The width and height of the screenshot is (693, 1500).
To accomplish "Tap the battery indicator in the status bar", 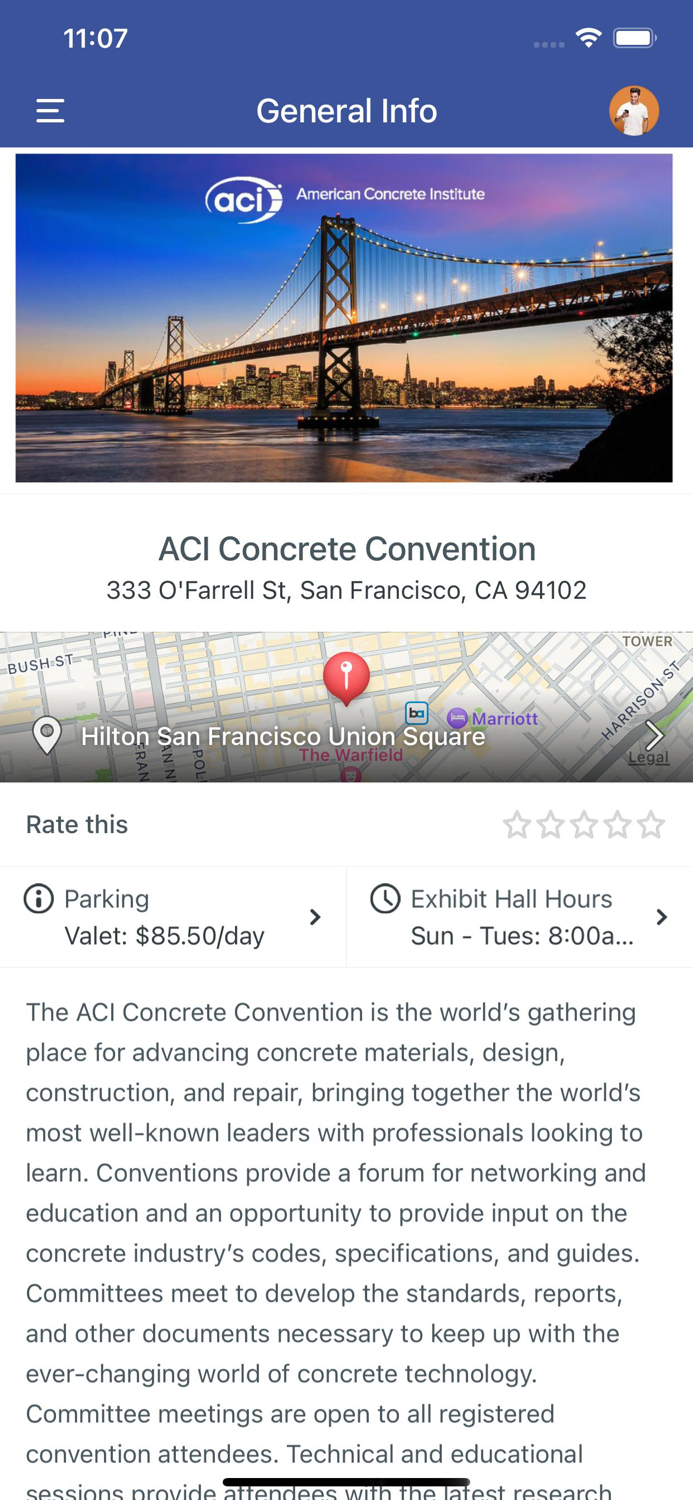I will pos(633,36).
